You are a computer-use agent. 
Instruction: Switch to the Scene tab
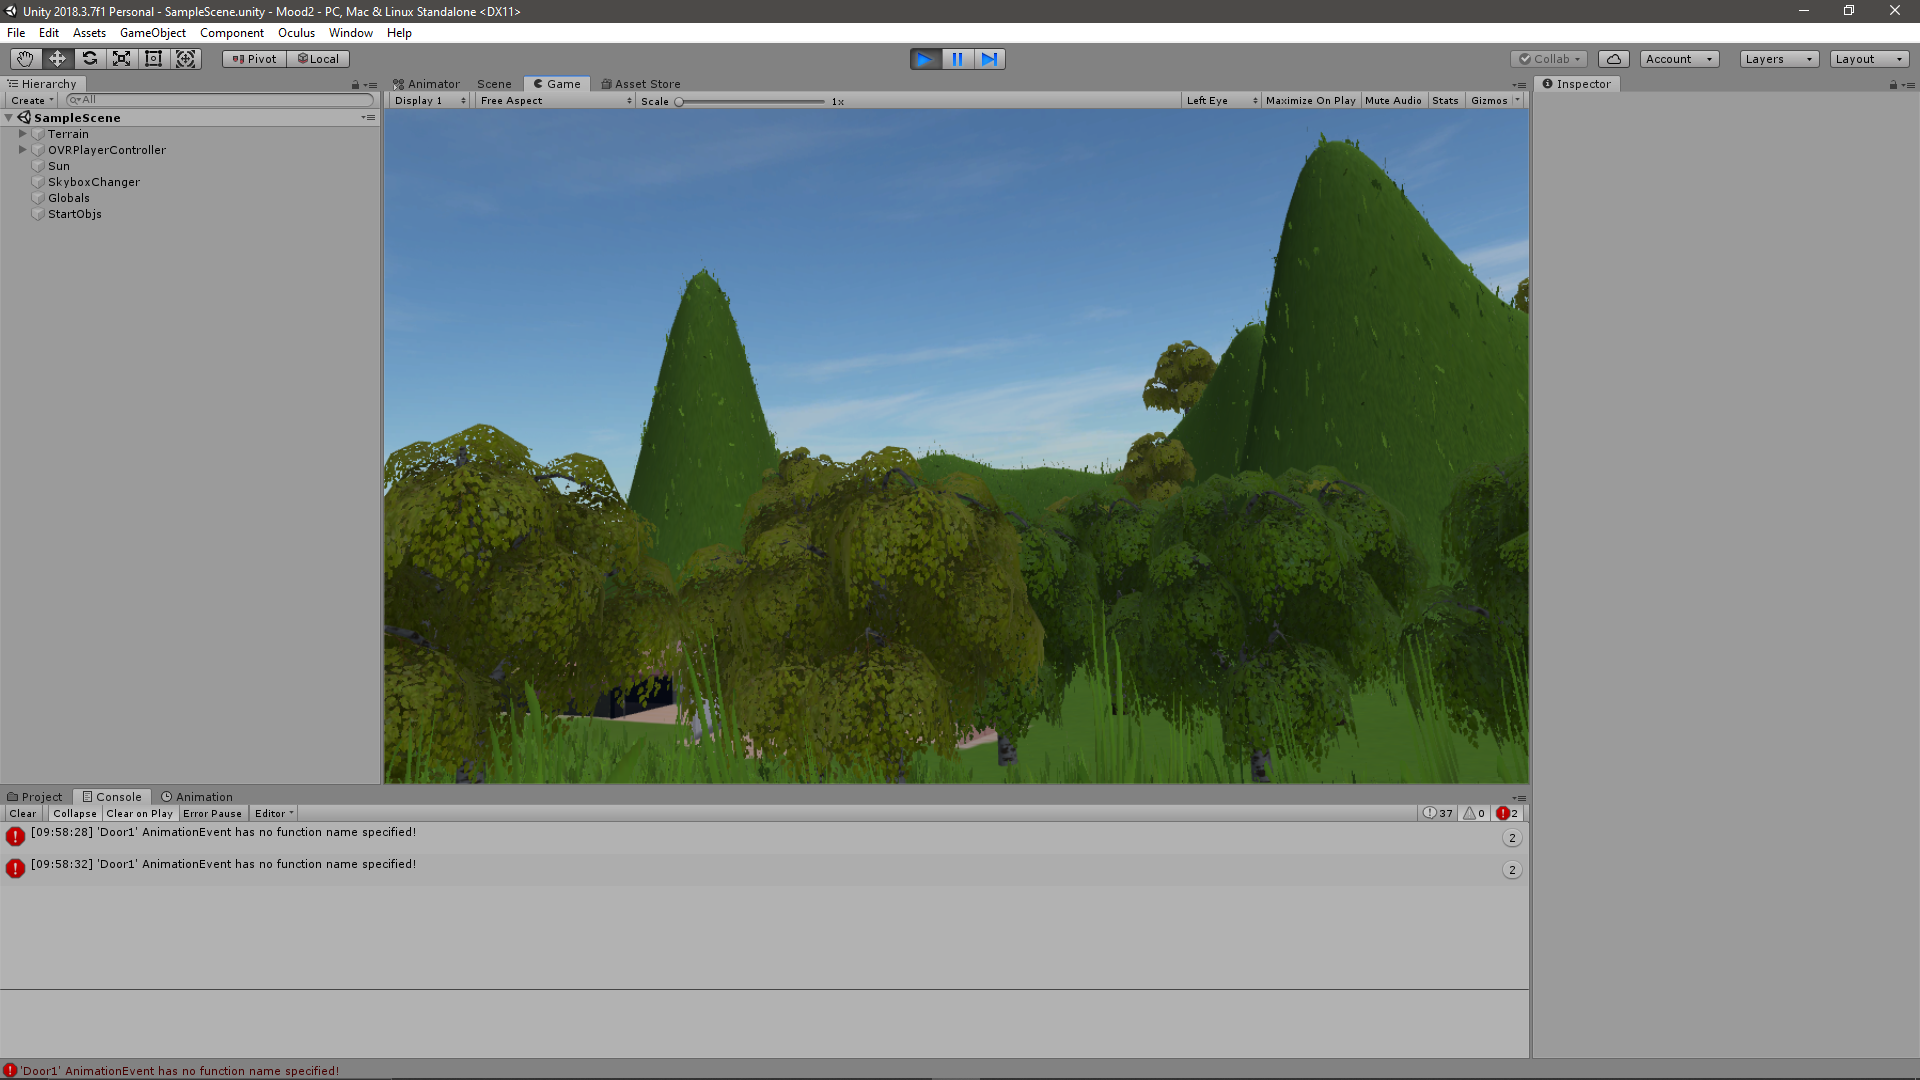(x=494, y=84)
